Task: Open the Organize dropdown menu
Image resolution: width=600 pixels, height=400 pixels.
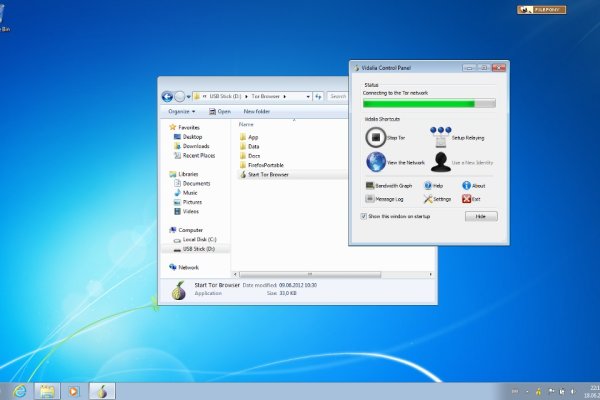Action: click(181, 112)
